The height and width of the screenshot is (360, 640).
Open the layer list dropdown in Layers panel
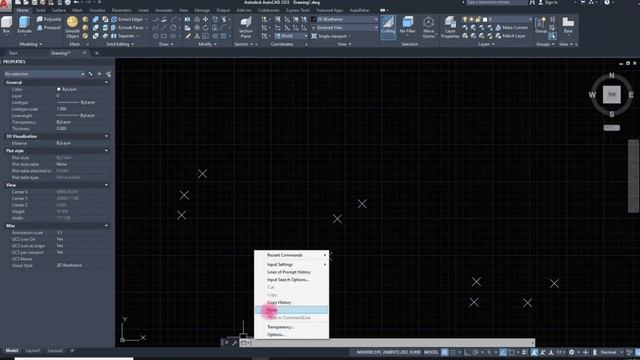pos(497,19)
